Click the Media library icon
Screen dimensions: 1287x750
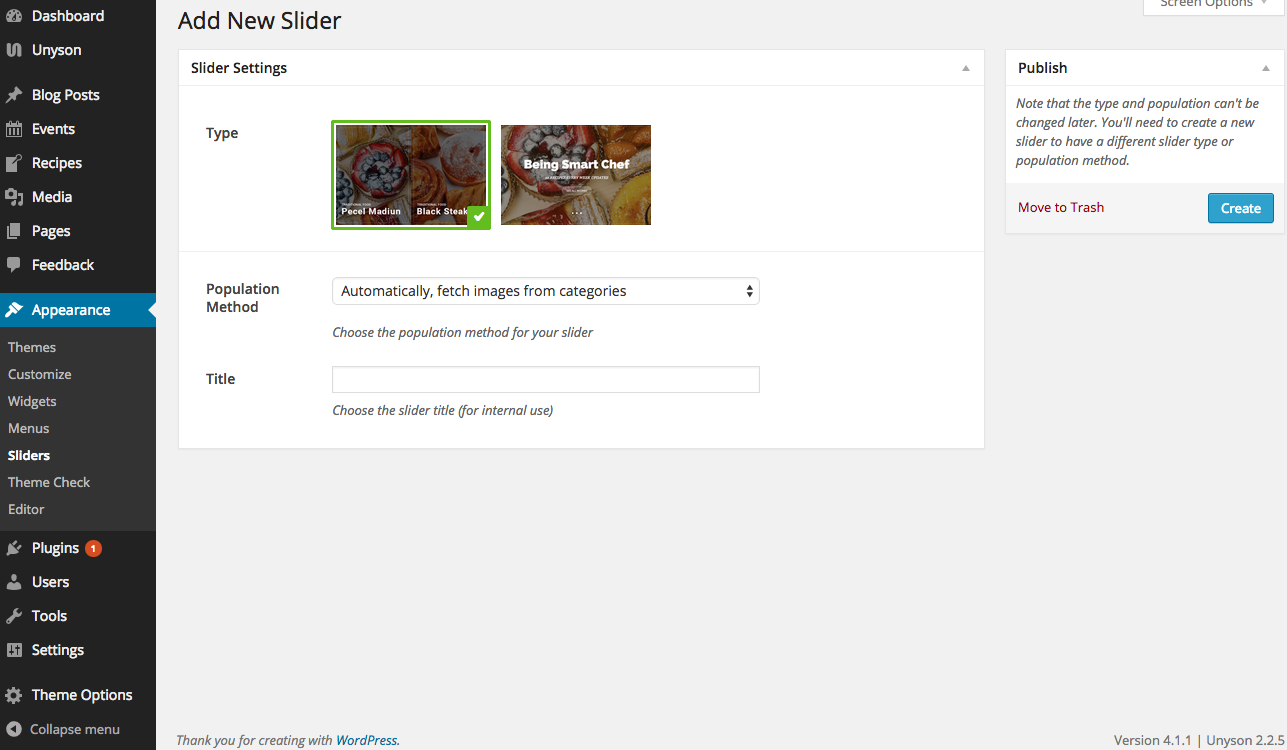tap(14, 197)
